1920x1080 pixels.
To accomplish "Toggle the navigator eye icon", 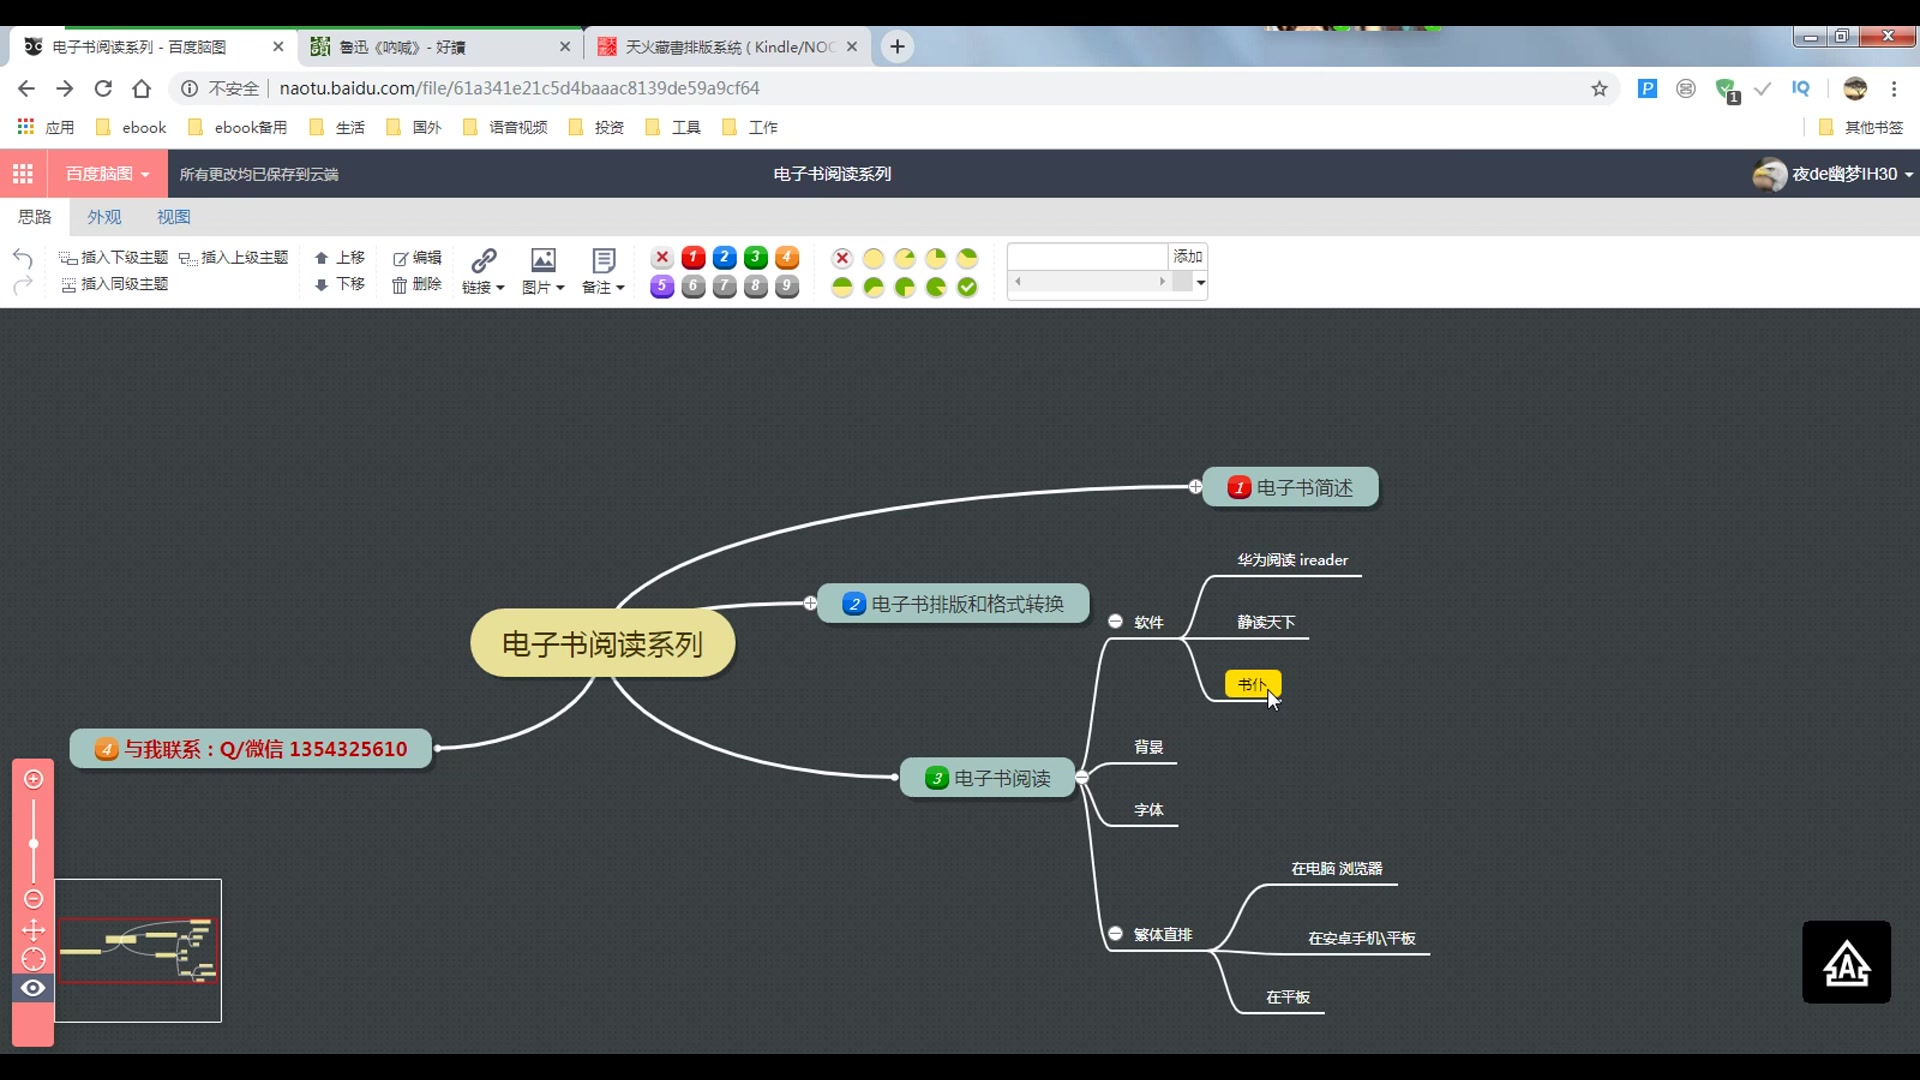I will pyautogui.click(x=33, y=988).
